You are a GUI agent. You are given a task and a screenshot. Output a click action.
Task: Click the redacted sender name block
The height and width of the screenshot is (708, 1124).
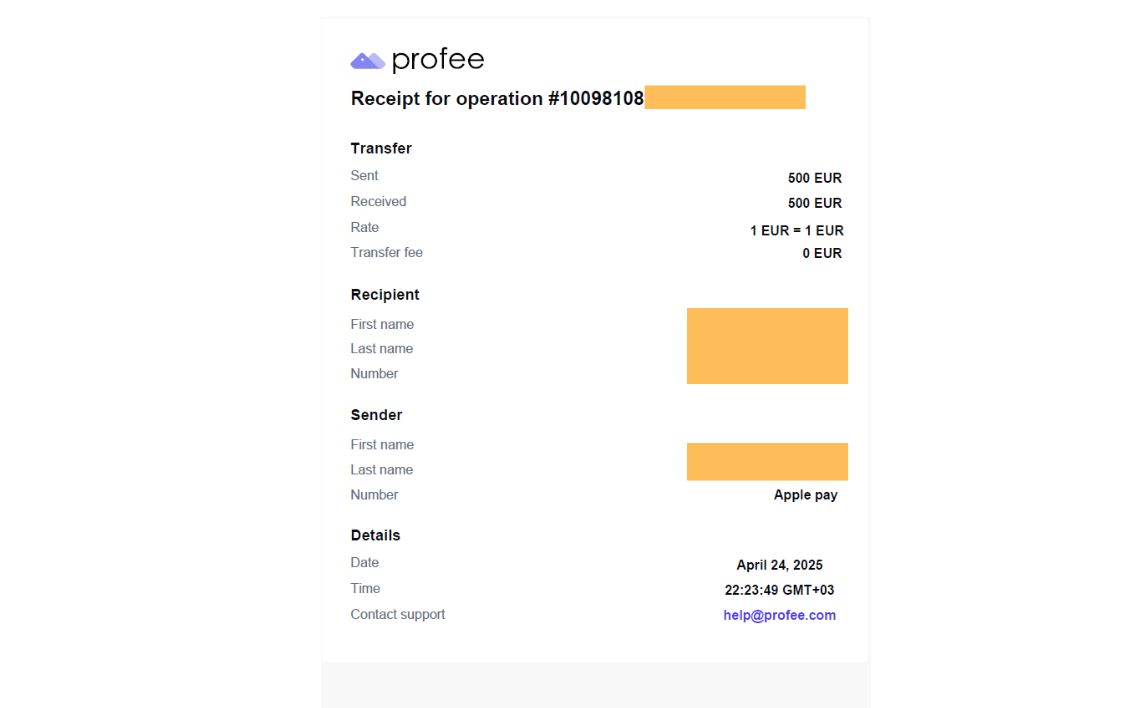(767, 461)
